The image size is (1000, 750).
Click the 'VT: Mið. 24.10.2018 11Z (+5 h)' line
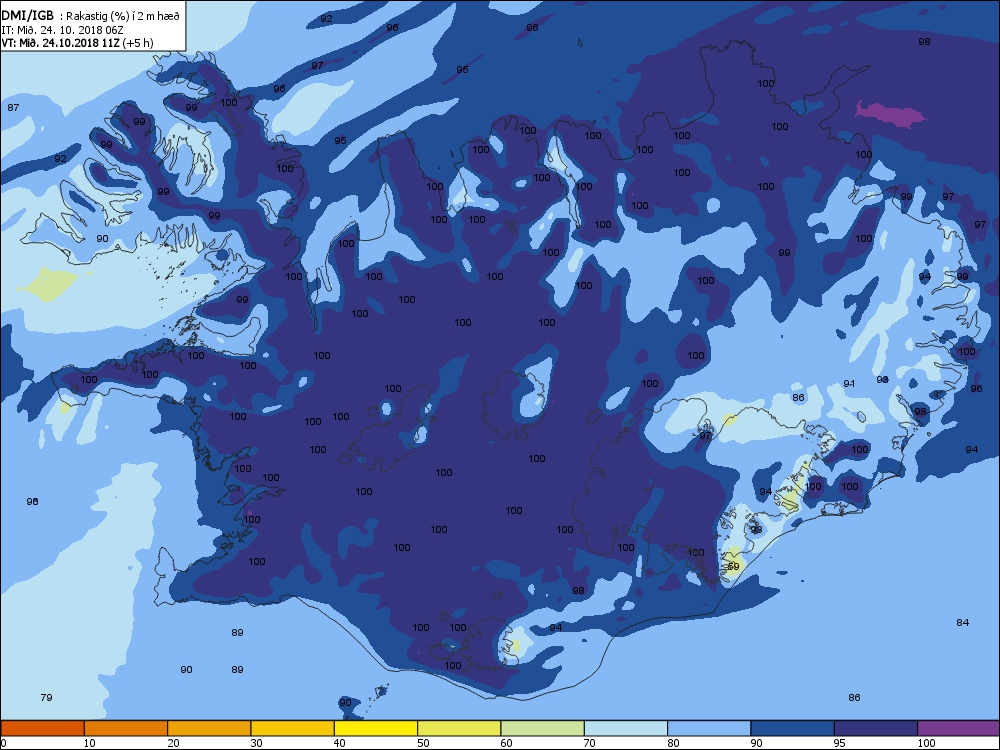coord(77,43)
